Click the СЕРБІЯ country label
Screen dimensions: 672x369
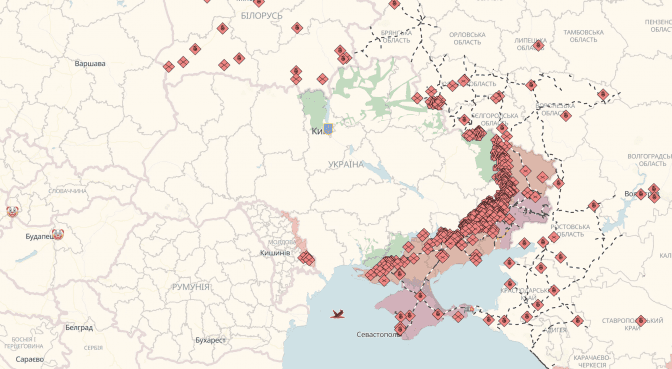tap(93, 348)
